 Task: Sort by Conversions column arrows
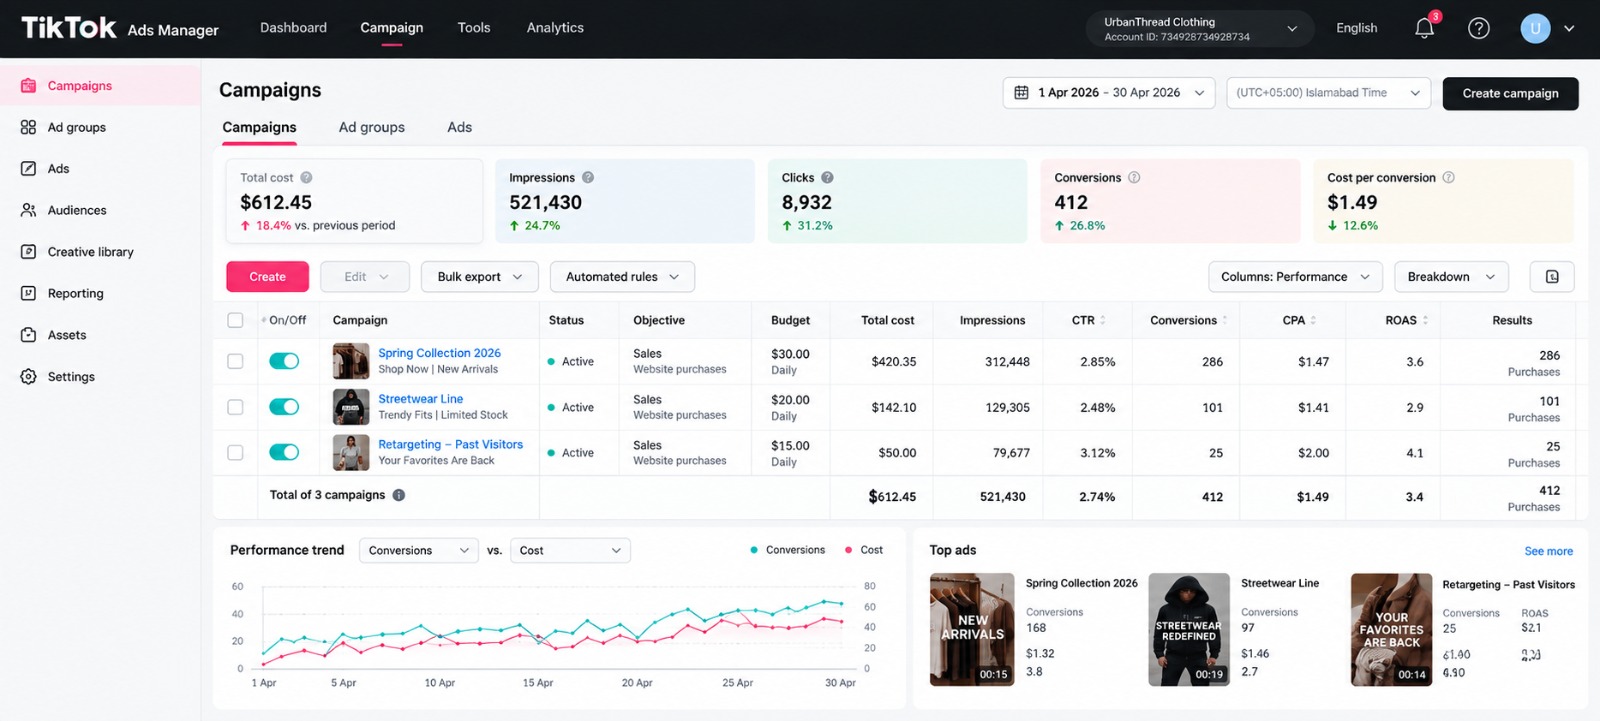click(x=1225, y=321)
